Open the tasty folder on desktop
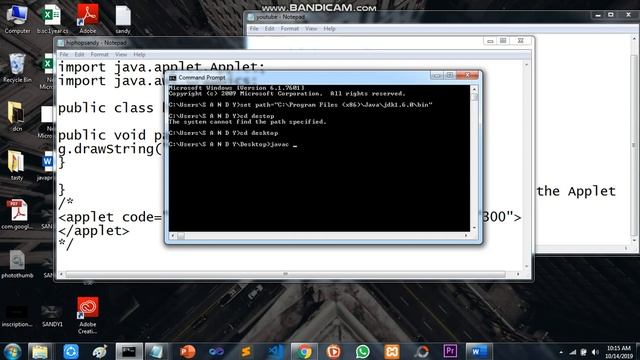640x360 pixels. (17, 165)
